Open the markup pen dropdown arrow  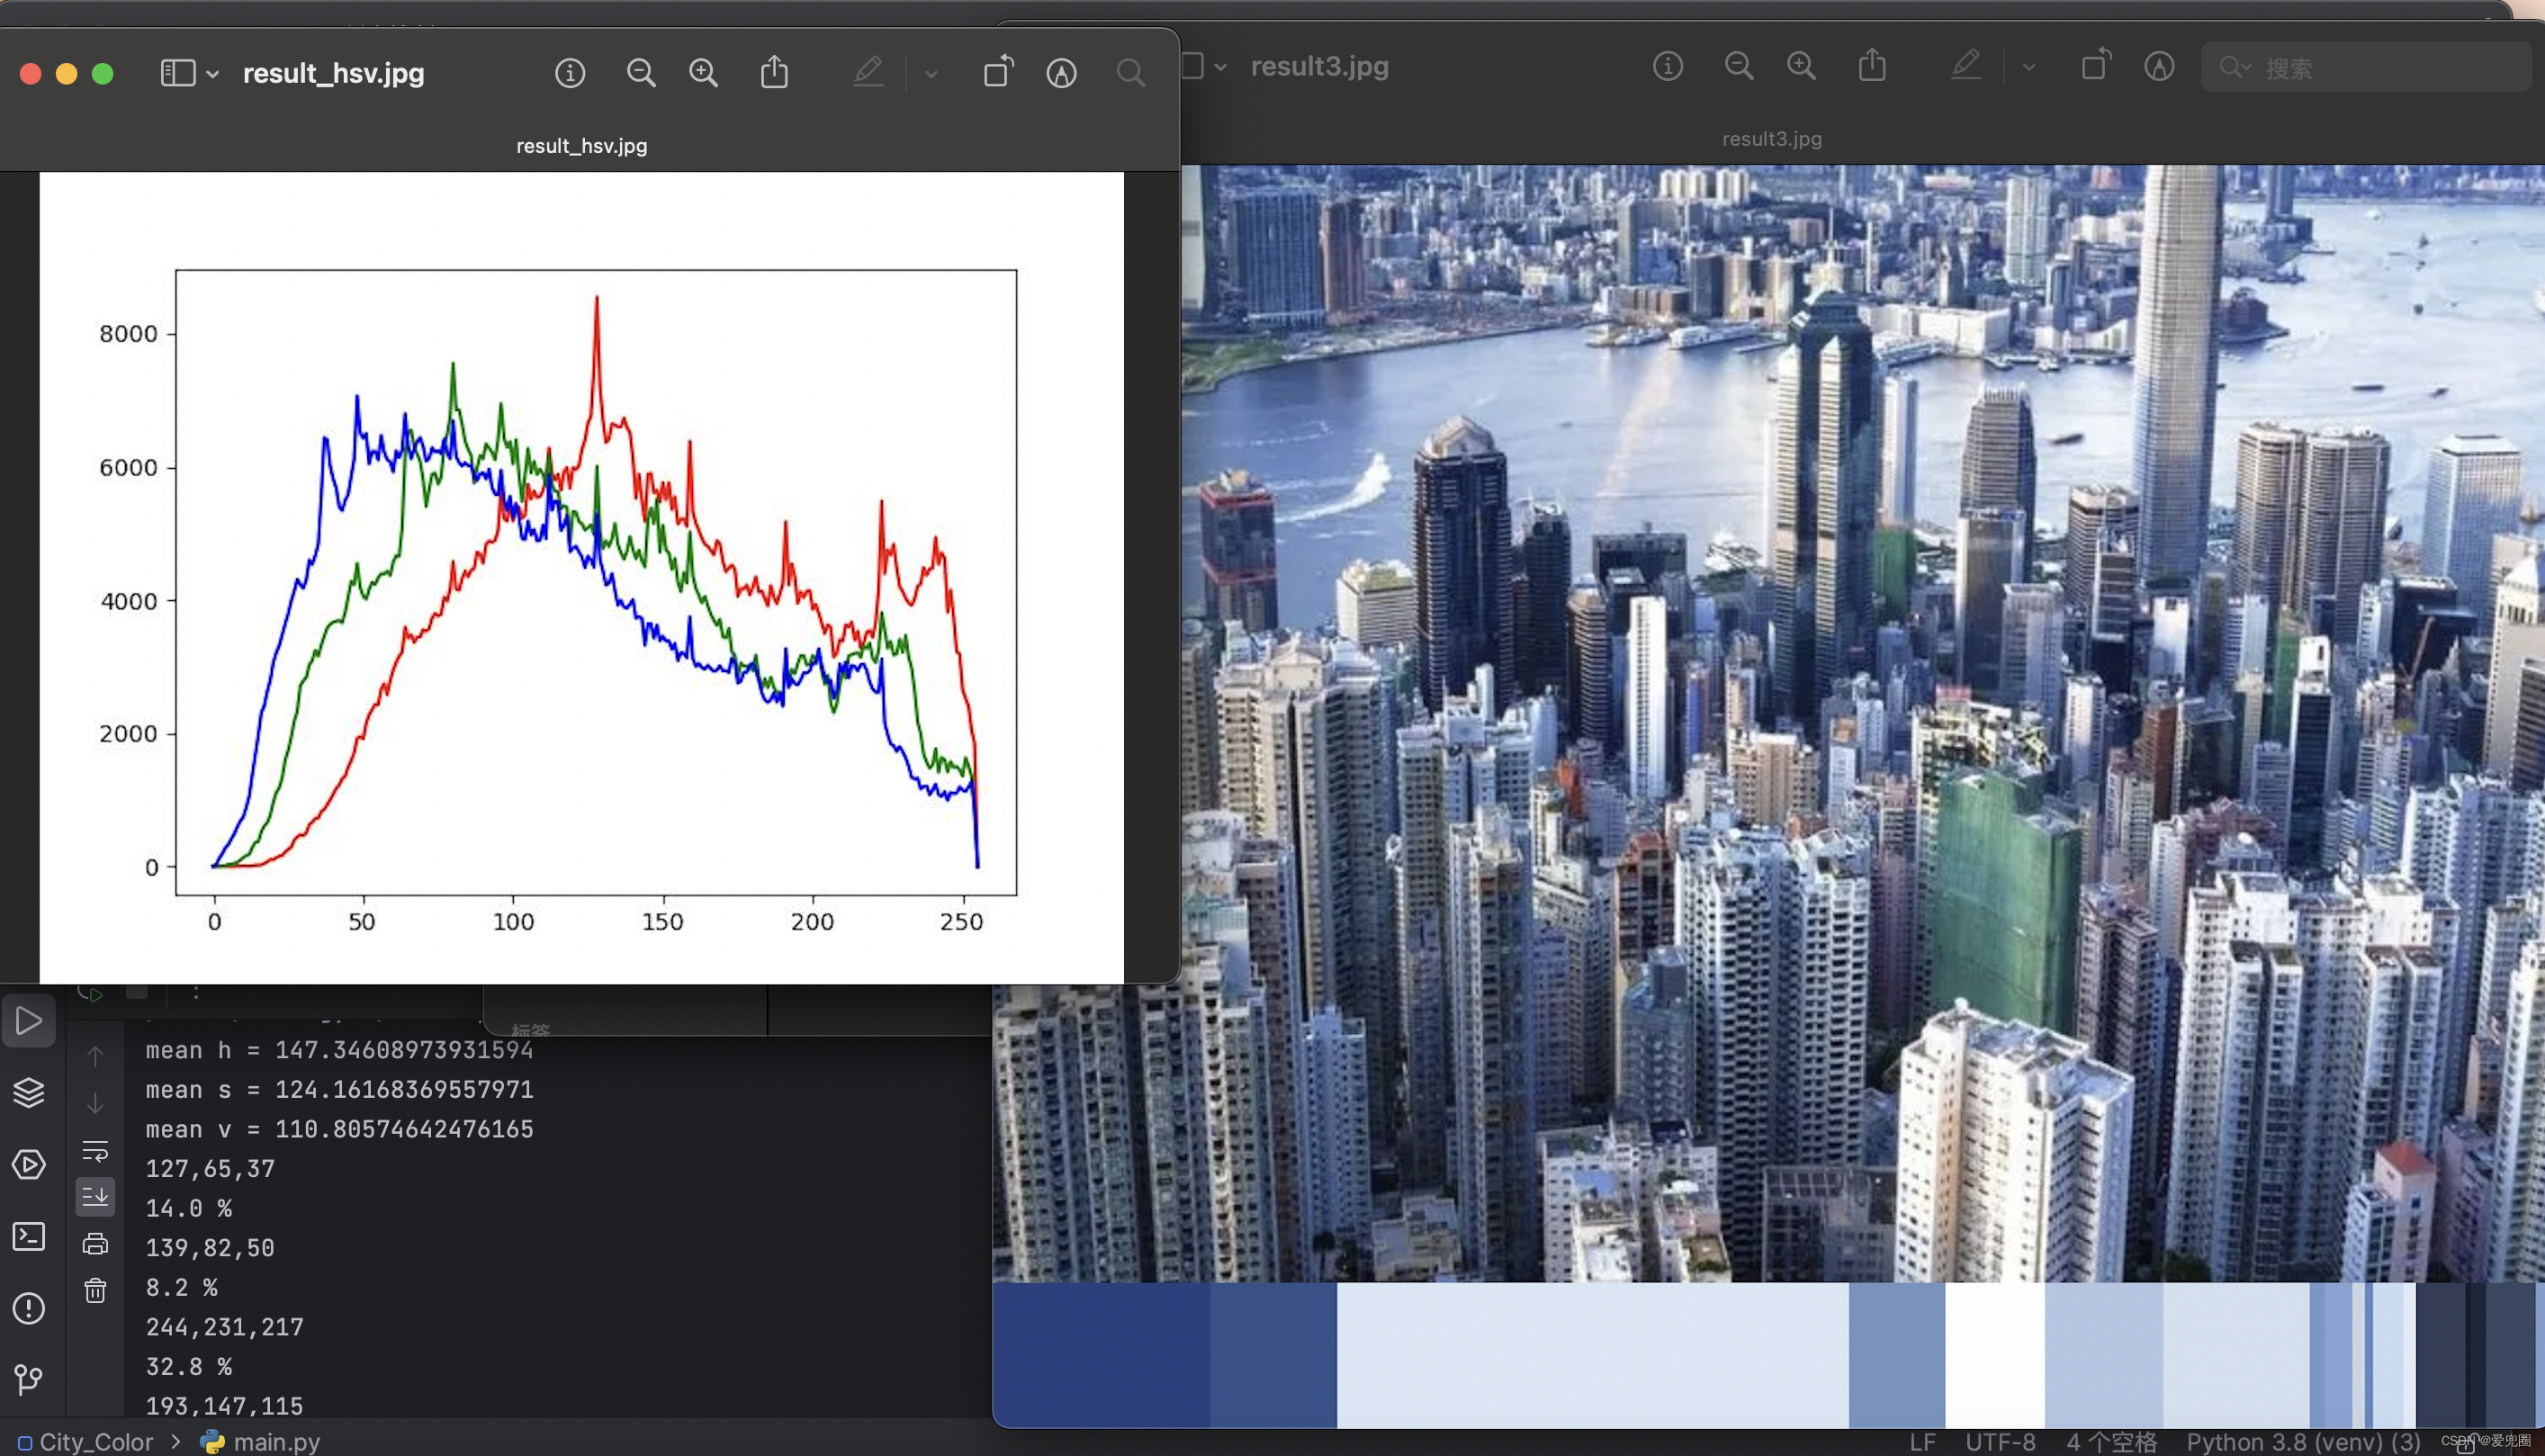coord(931,74)
